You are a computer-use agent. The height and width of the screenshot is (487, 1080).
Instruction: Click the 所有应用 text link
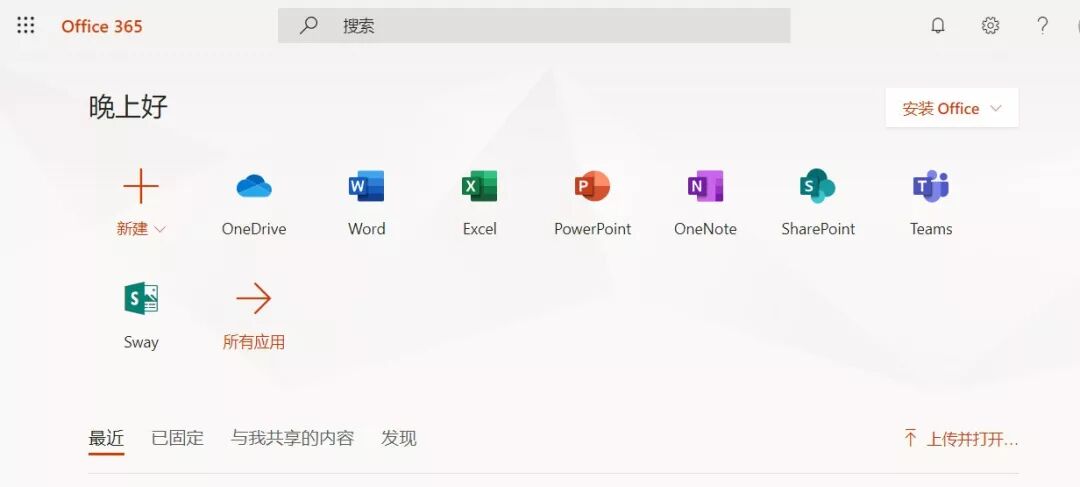(253, 342)
